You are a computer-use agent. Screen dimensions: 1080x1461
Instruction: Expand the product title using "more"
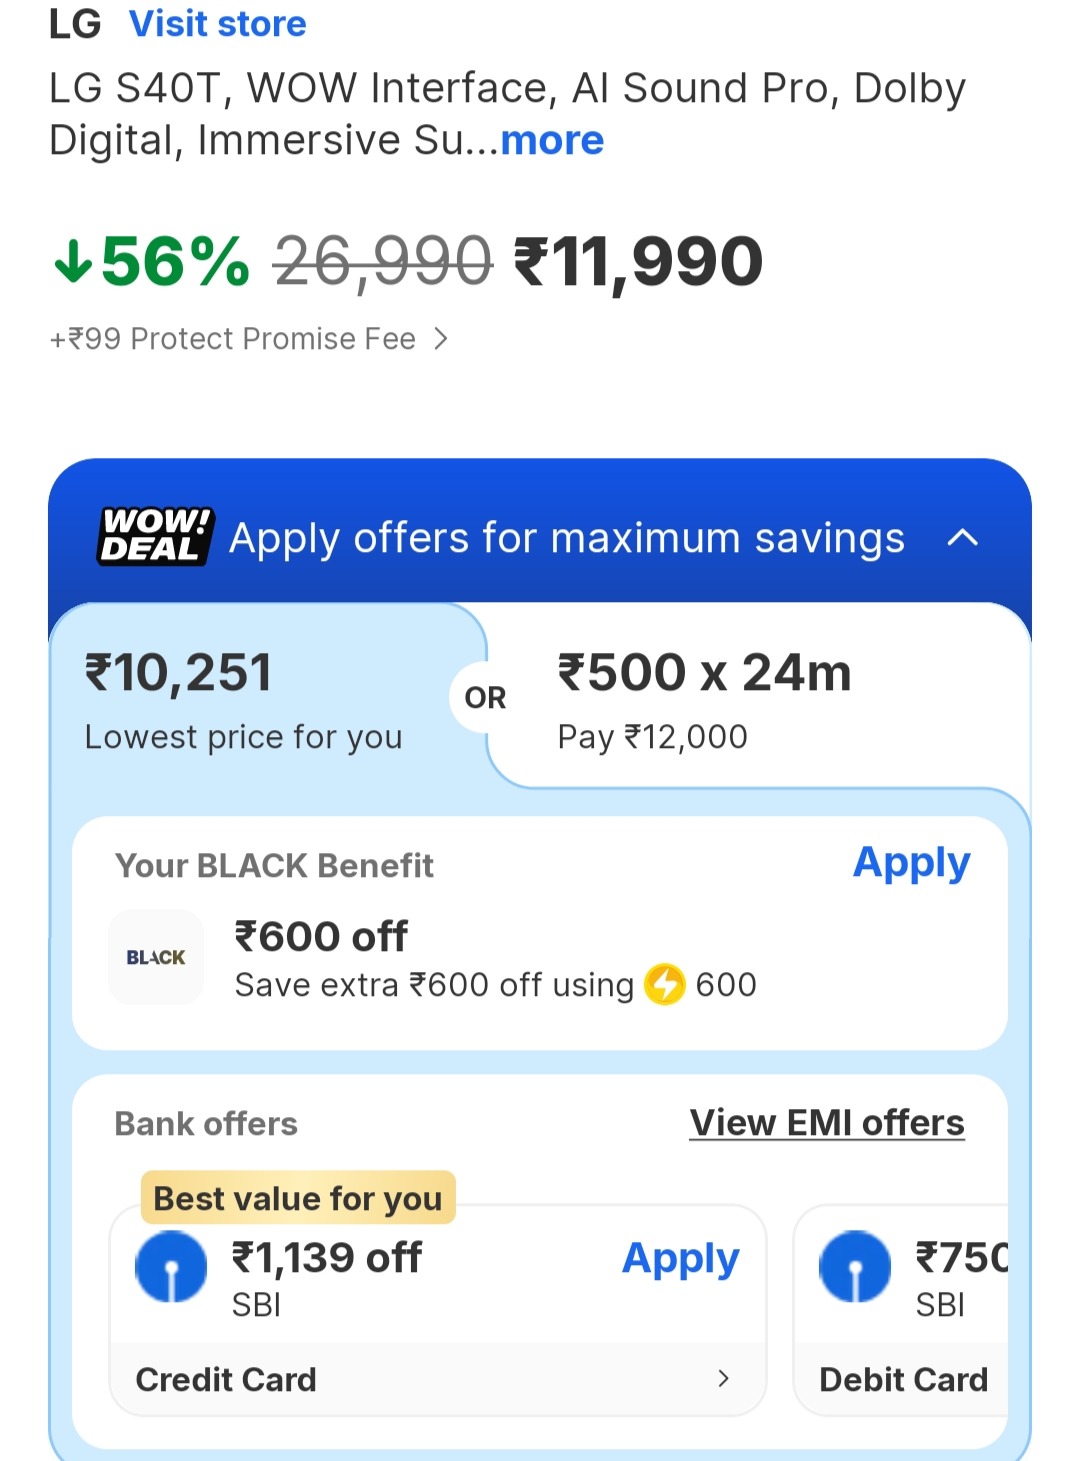(552, 141)
